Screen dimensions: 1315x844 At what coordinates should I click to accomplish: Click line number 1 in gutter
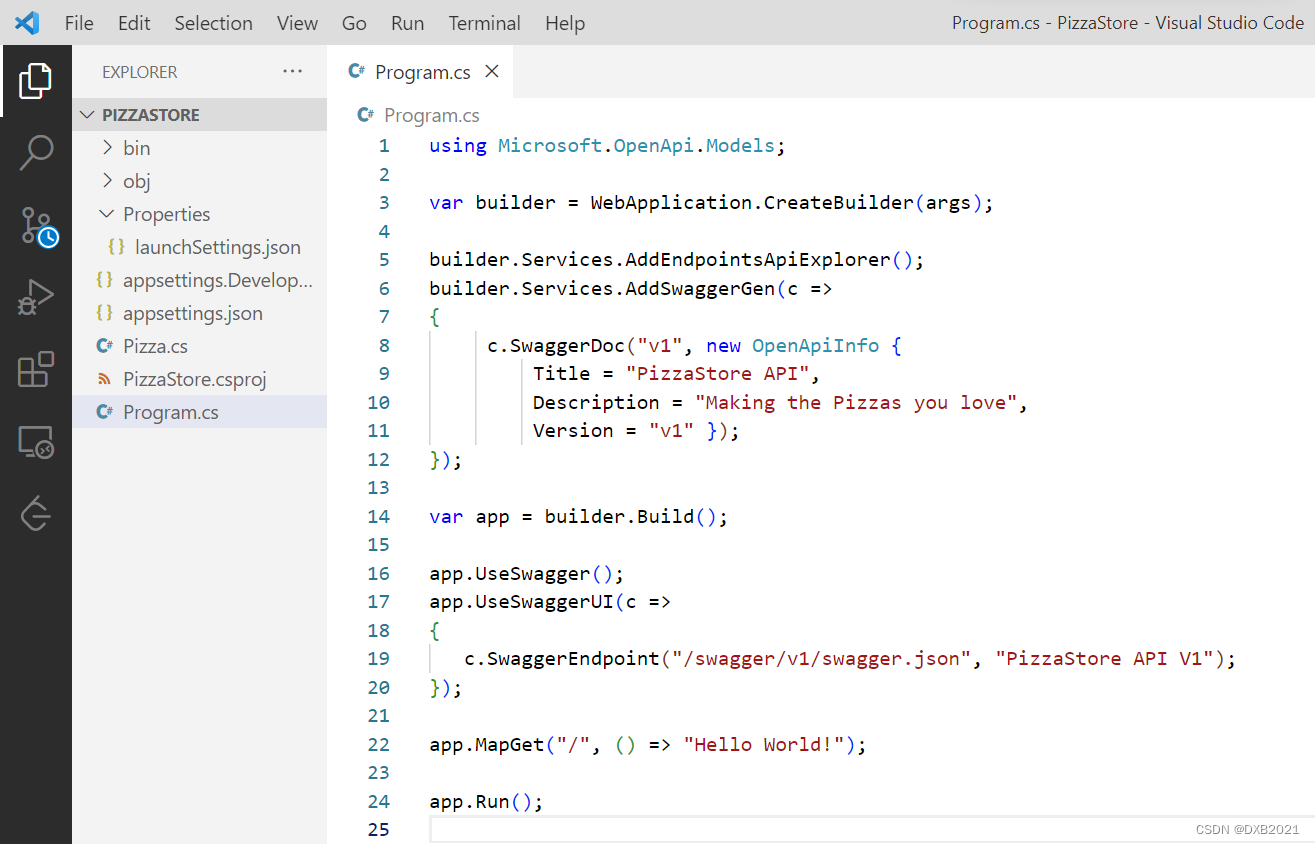tap(384, 146)
